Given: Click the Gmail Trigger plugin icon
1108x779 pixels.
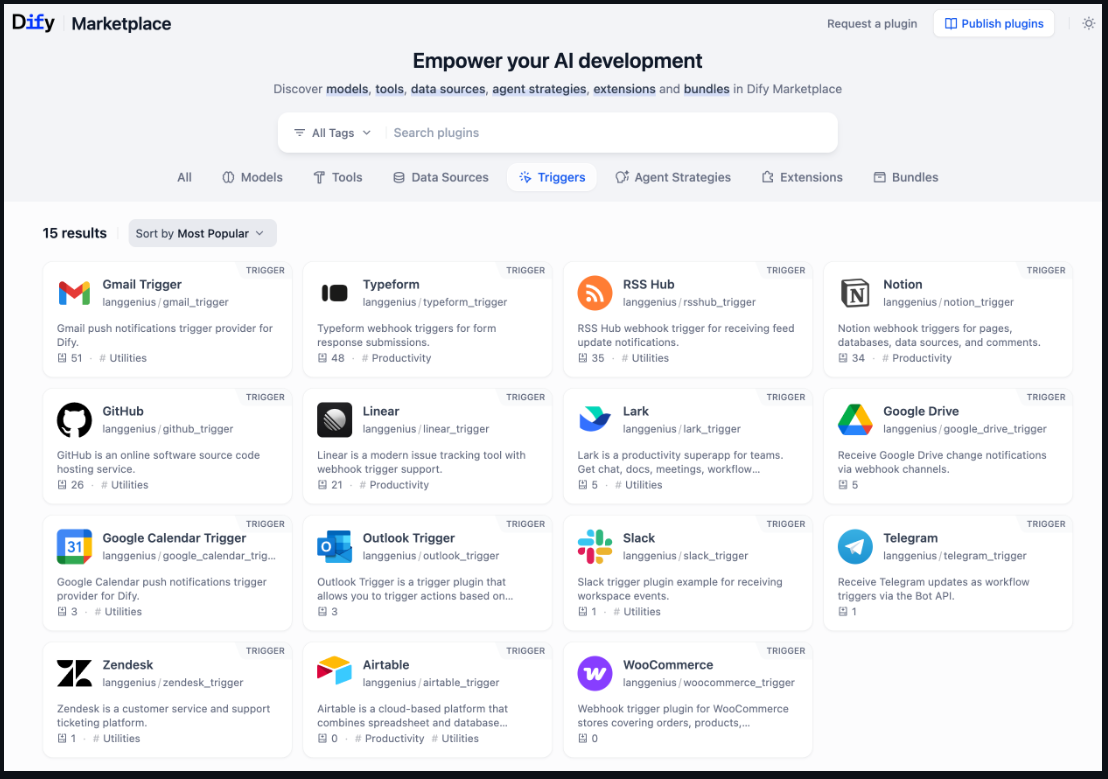Looking at the screenshot, I should click(x=74, y=293).
